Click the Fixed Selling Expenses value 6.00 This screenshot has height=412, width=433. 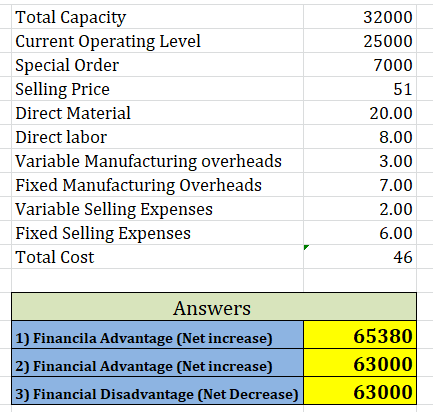[x=360, y=233]
